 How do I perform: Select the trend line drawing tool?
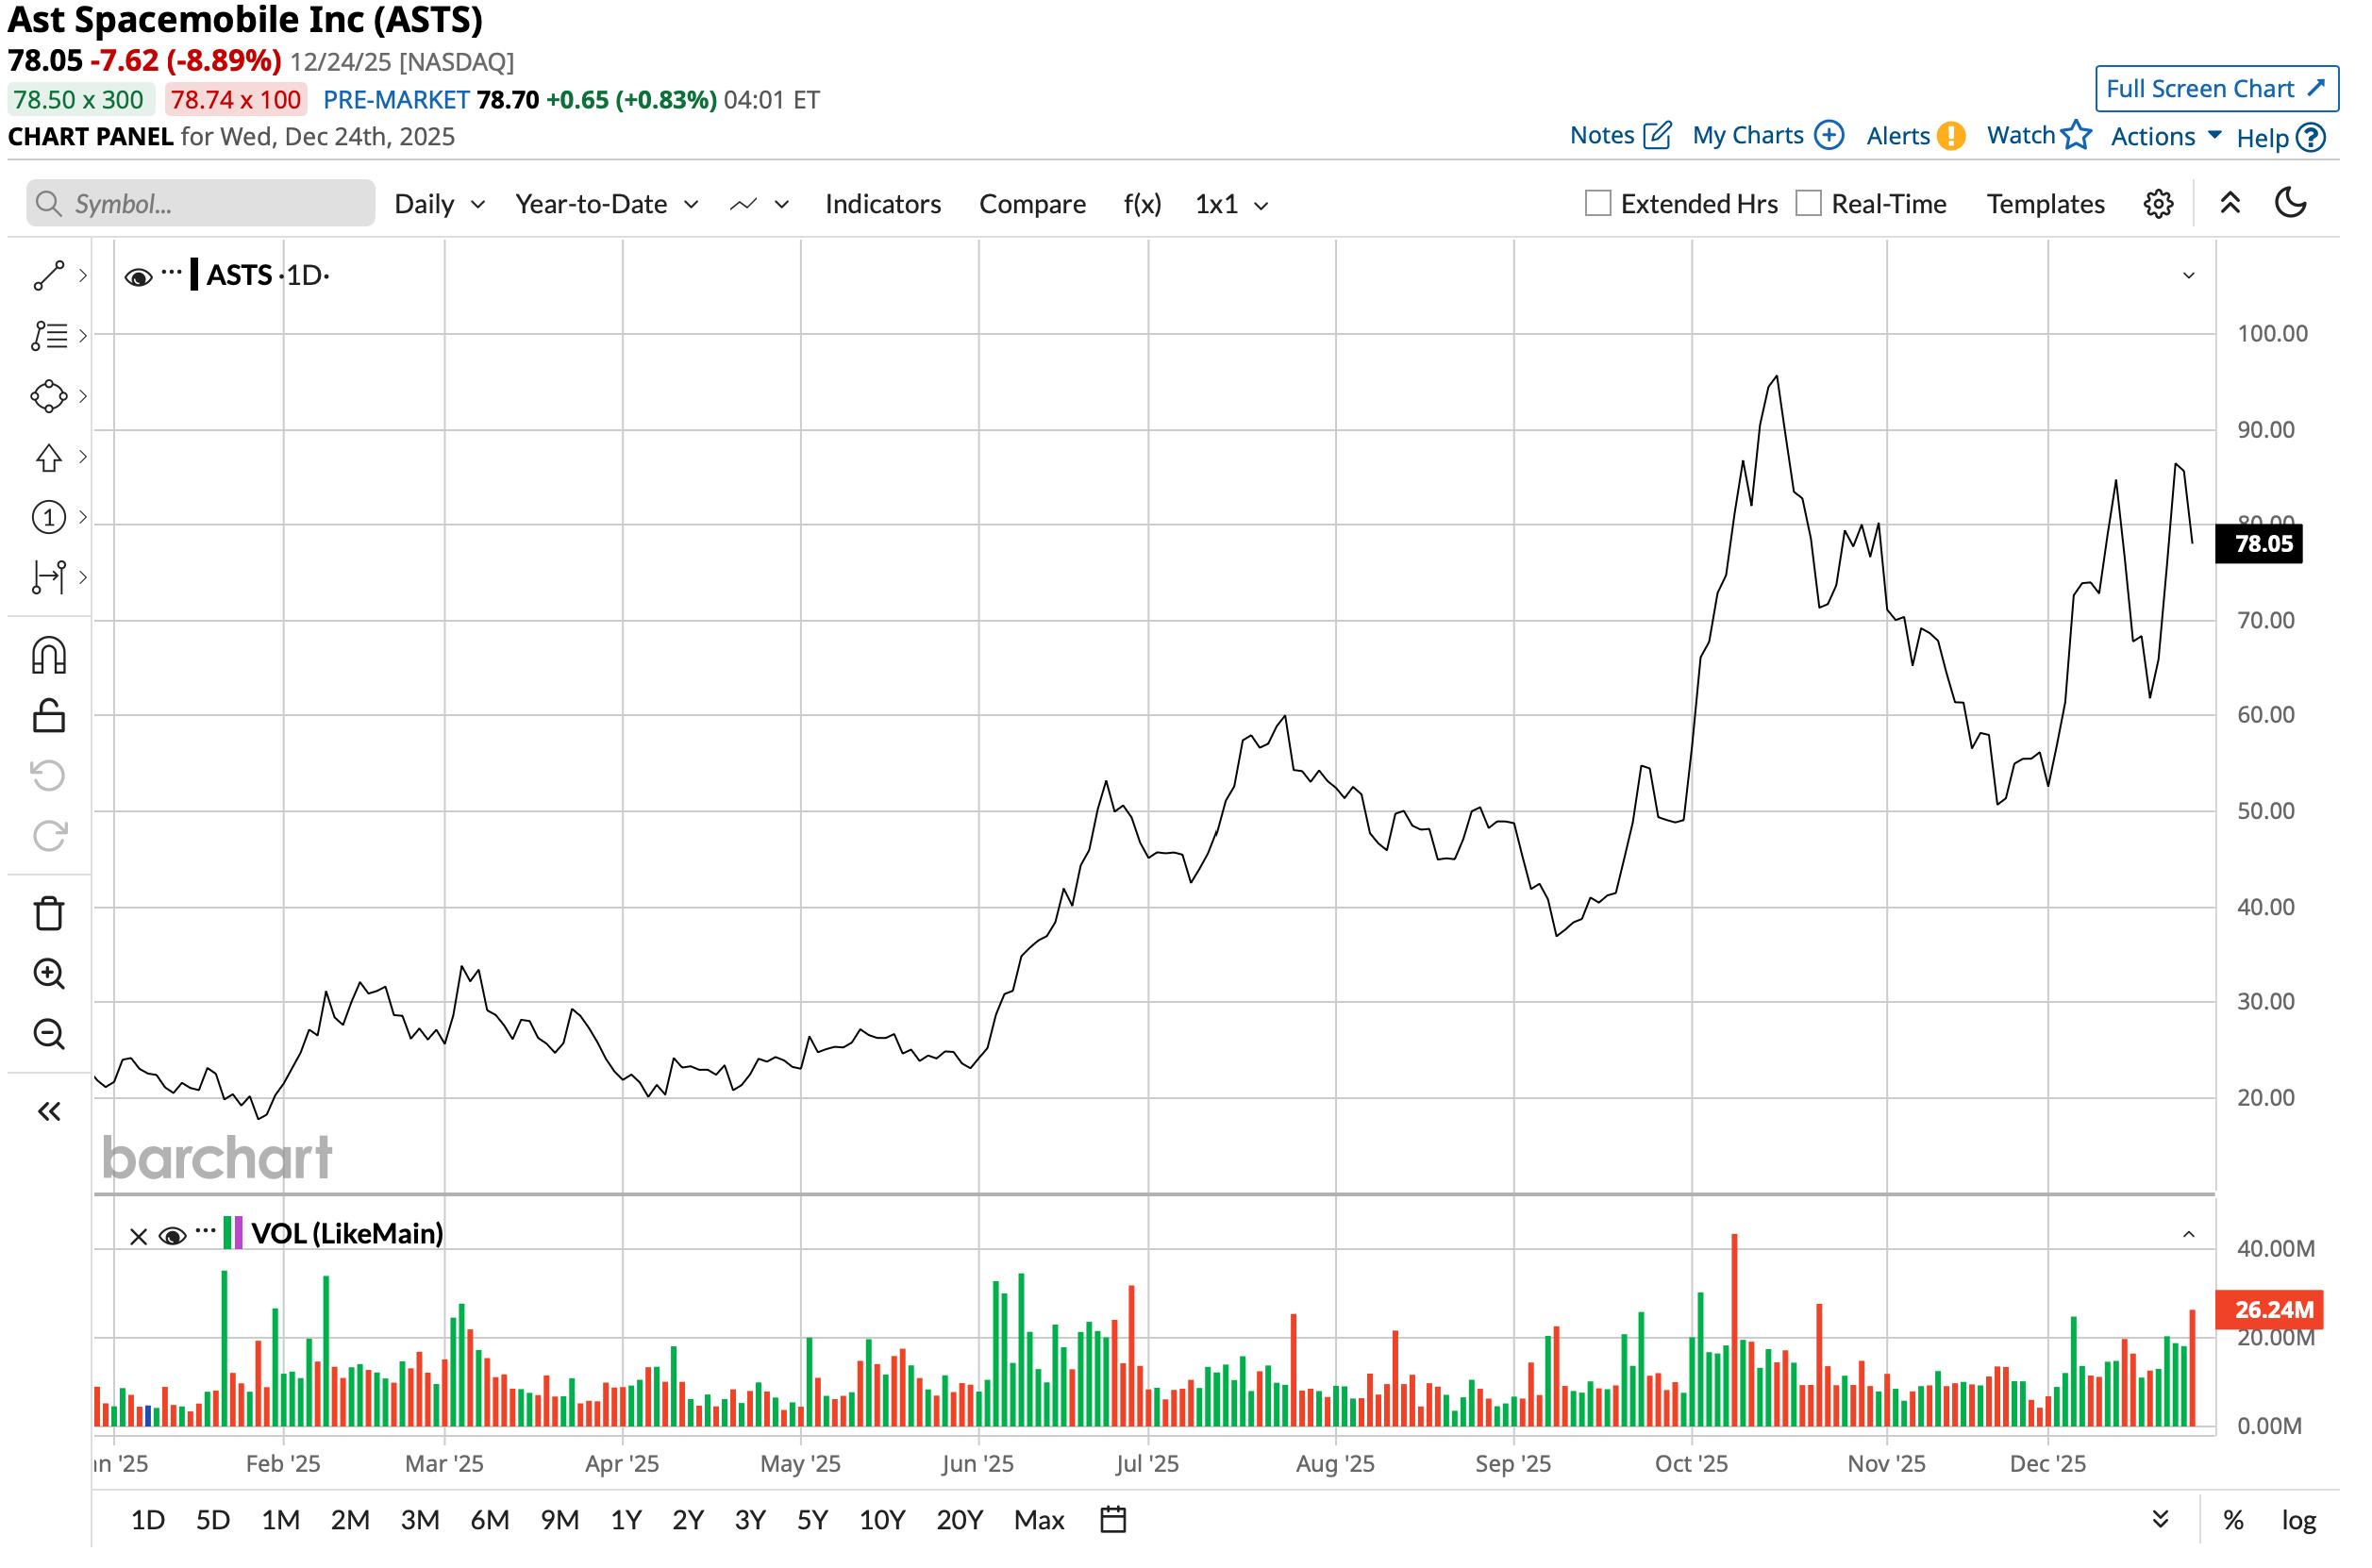tap(48, 276)
